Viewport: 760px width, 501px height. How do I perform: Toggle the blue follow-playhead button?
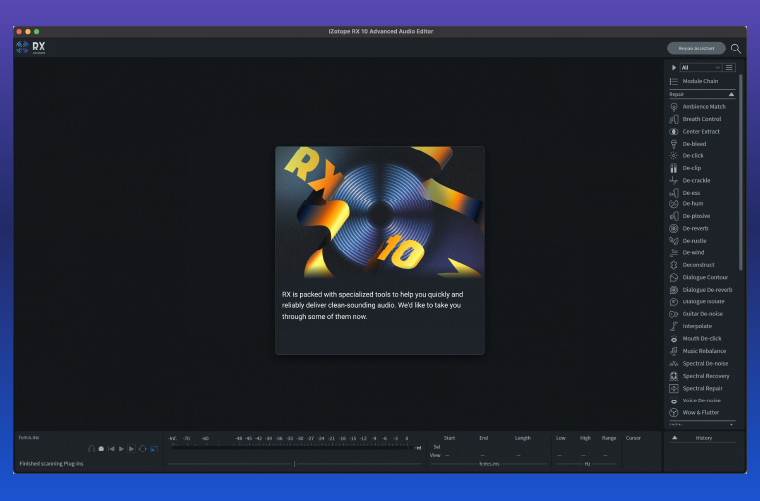click(154, 449)
